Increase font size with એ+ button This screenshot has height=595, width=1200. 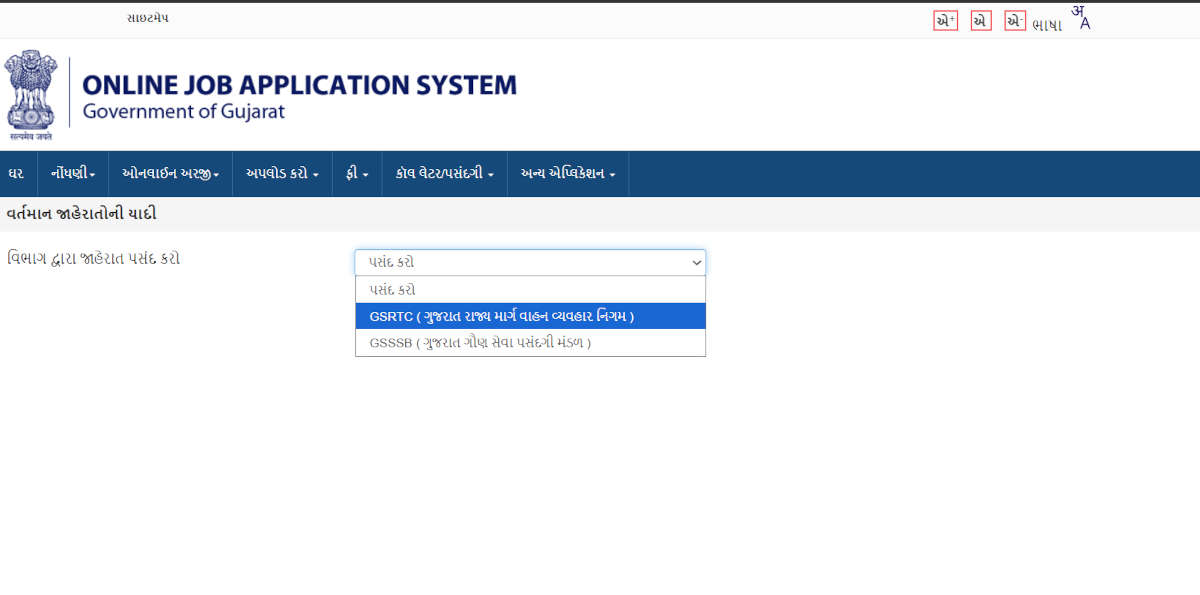[945, 20]
